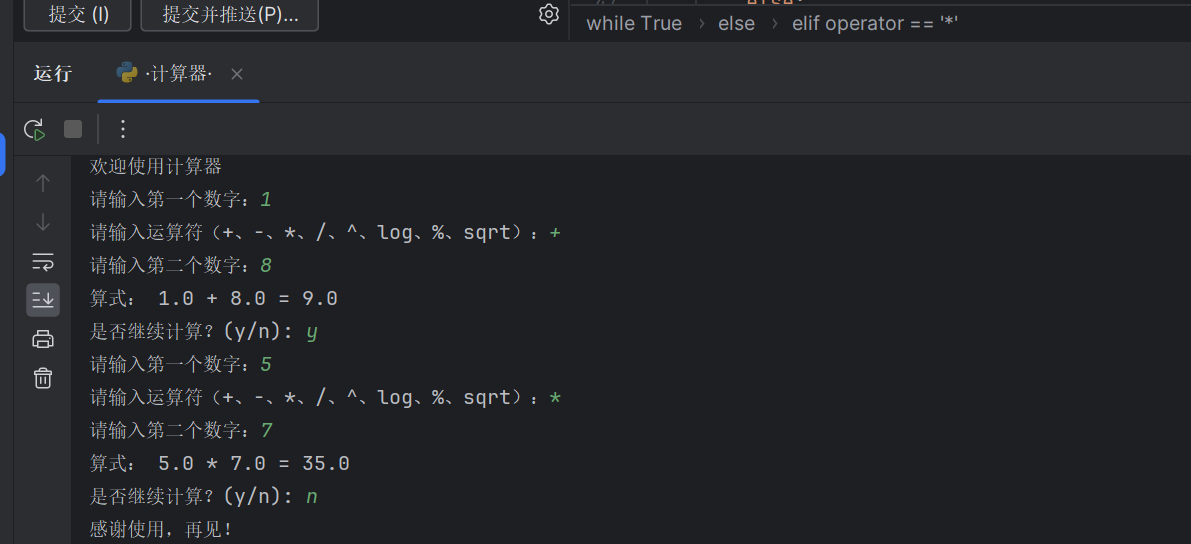
Task: Click the Python icon on 计算器 tab
Action: pyautogui.click(x=127, y=73)
